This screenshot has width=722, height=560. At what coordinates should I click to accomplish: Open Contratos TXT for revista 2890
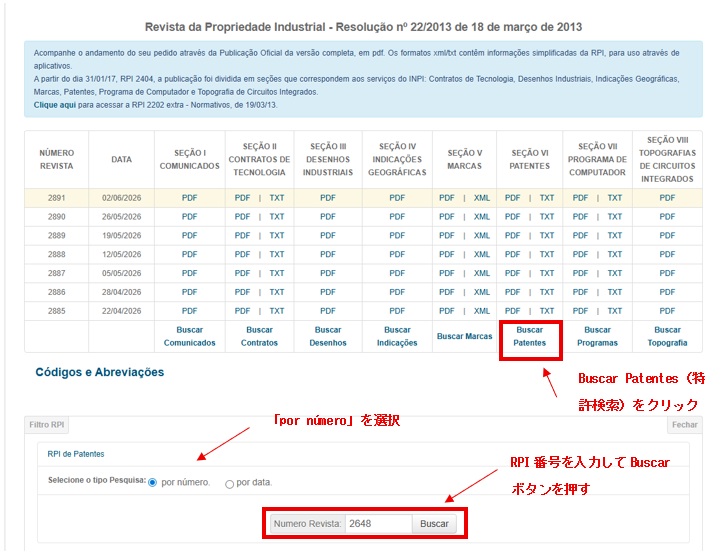[277, 217]
